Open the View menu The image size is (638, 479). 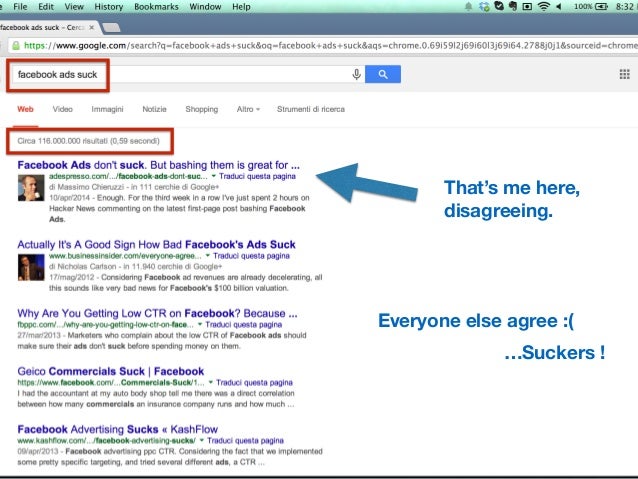74,7
